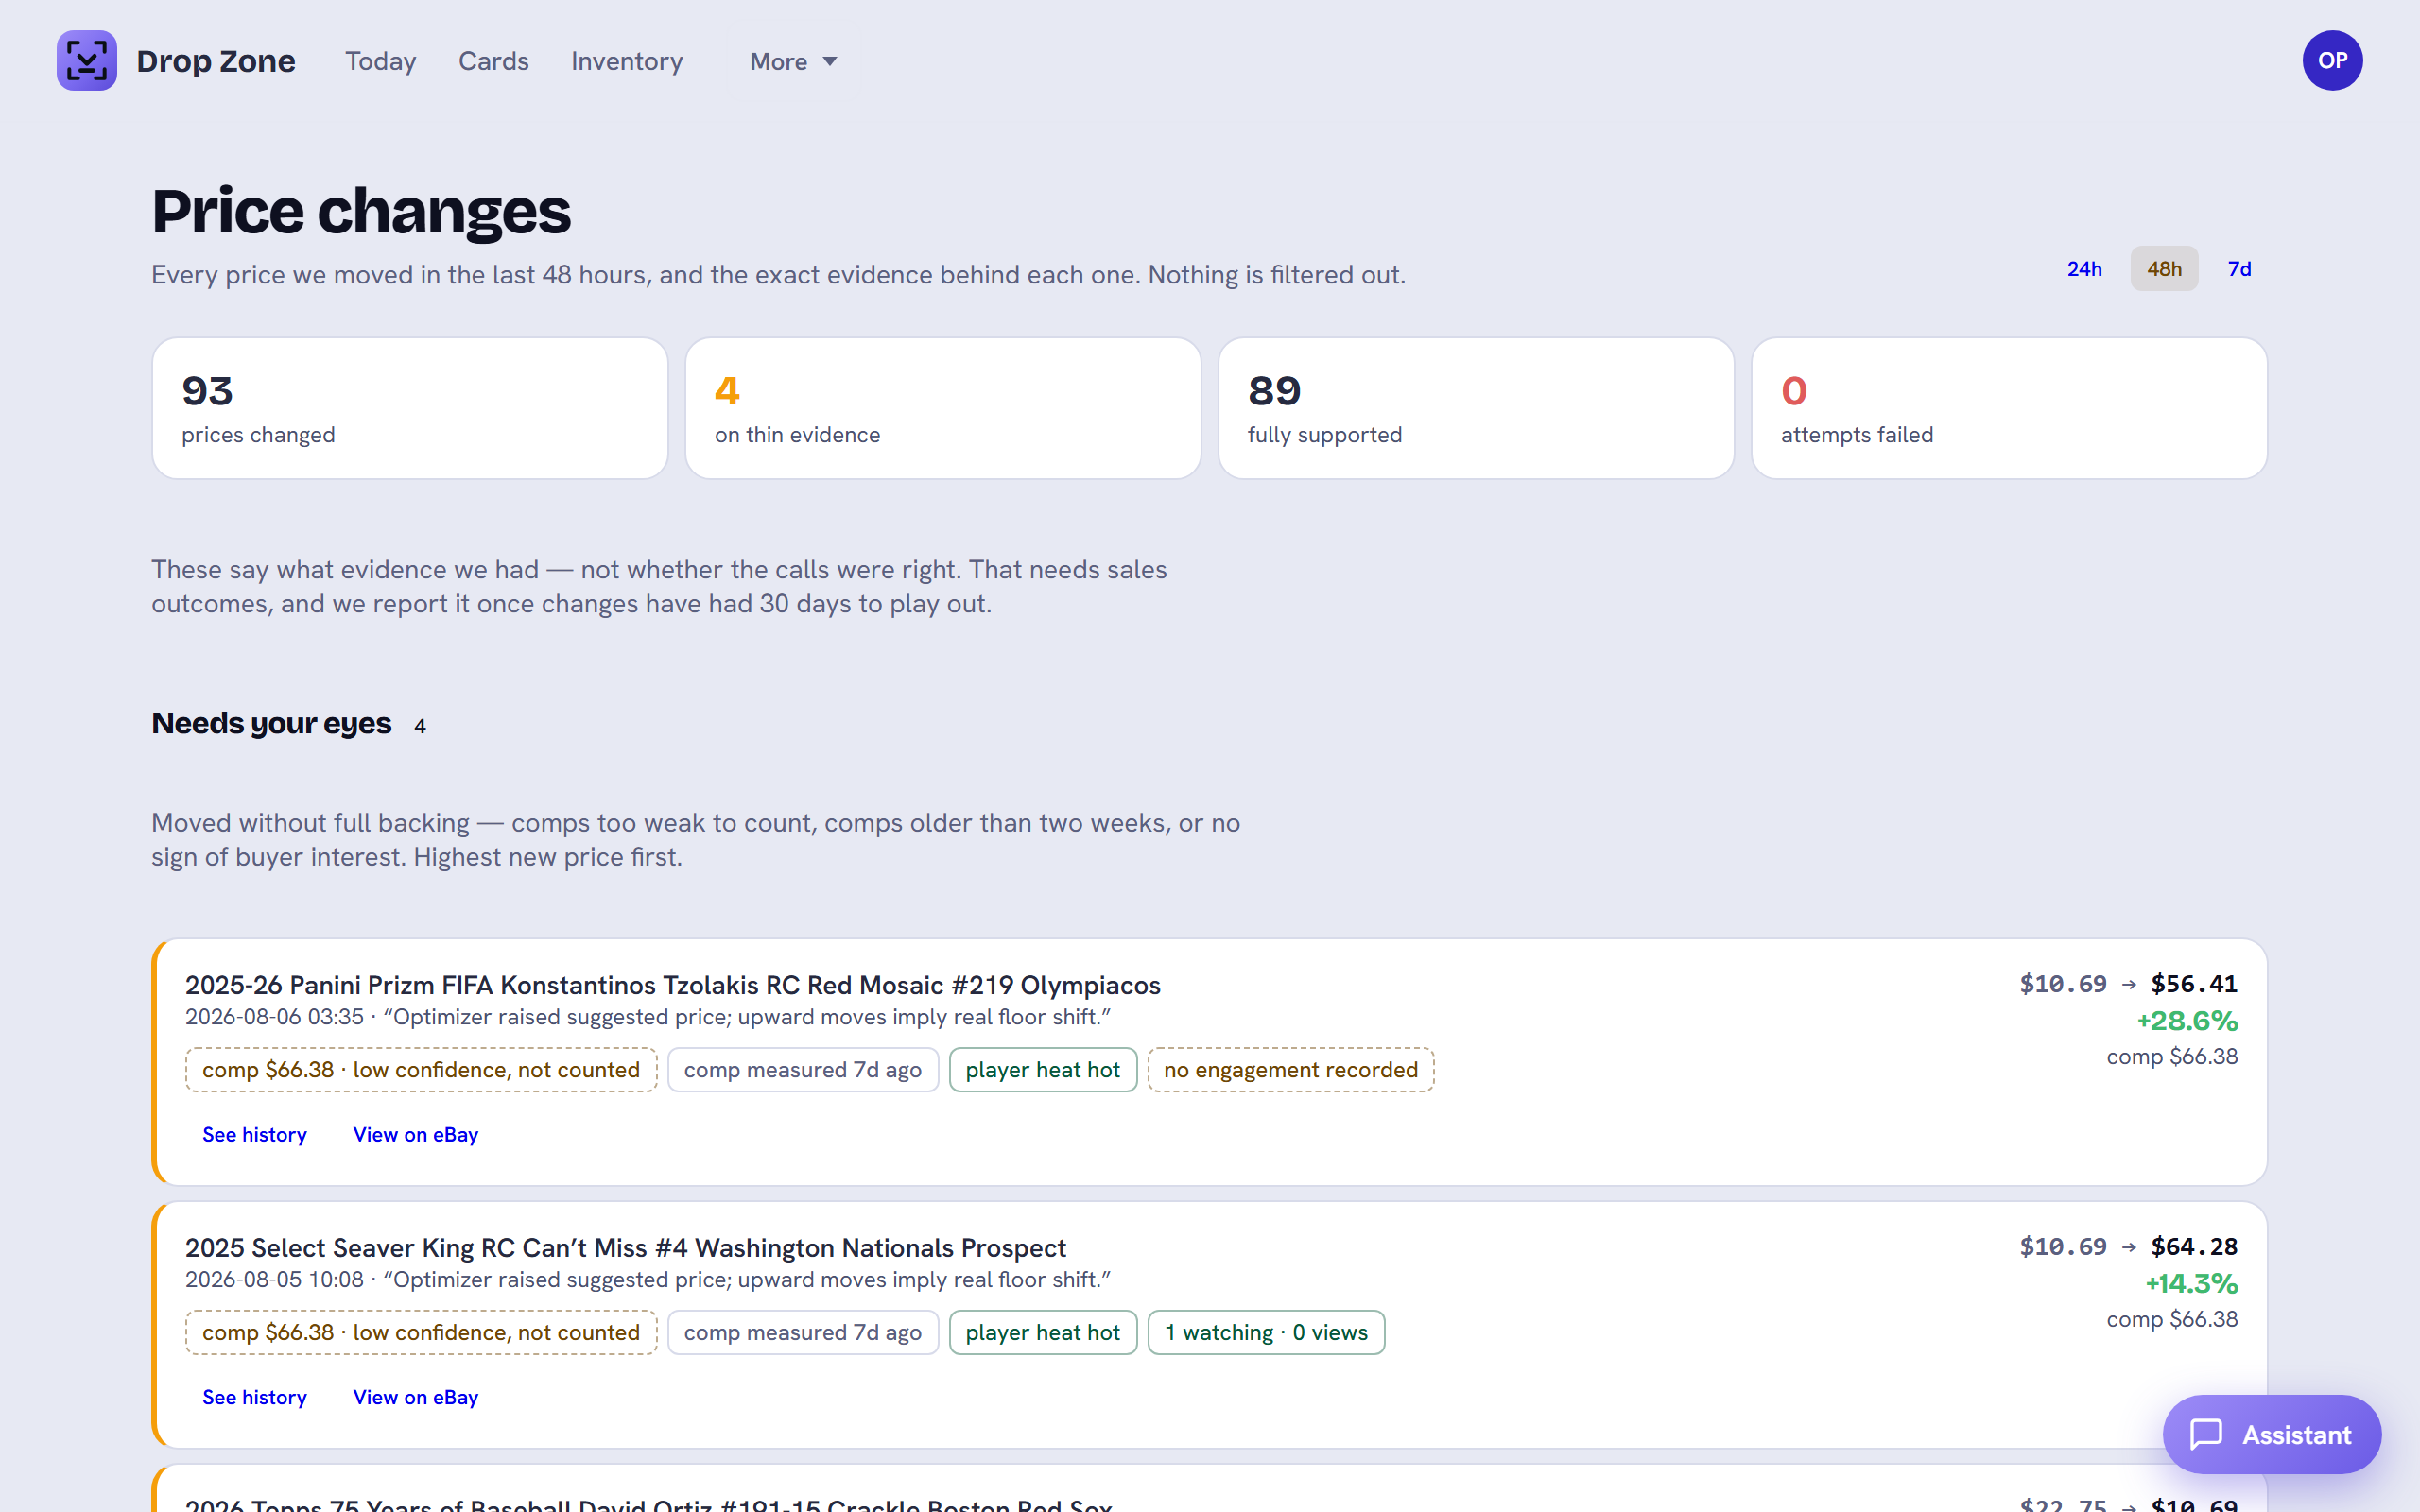Click 'no engagement recorded' tag
The height and width of the screenshot is (1512, 2420).
(x=1290, y=1070)
